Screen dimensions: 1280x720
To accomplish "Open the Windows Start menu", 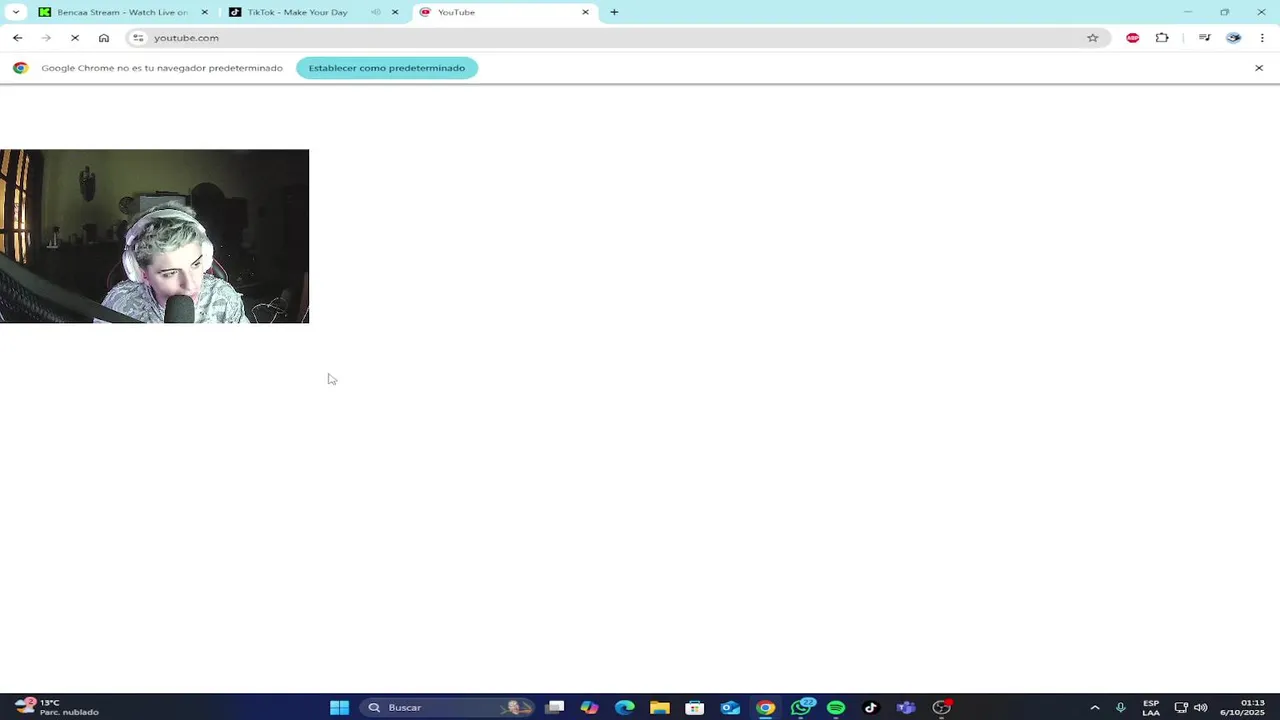I will 340,708.
